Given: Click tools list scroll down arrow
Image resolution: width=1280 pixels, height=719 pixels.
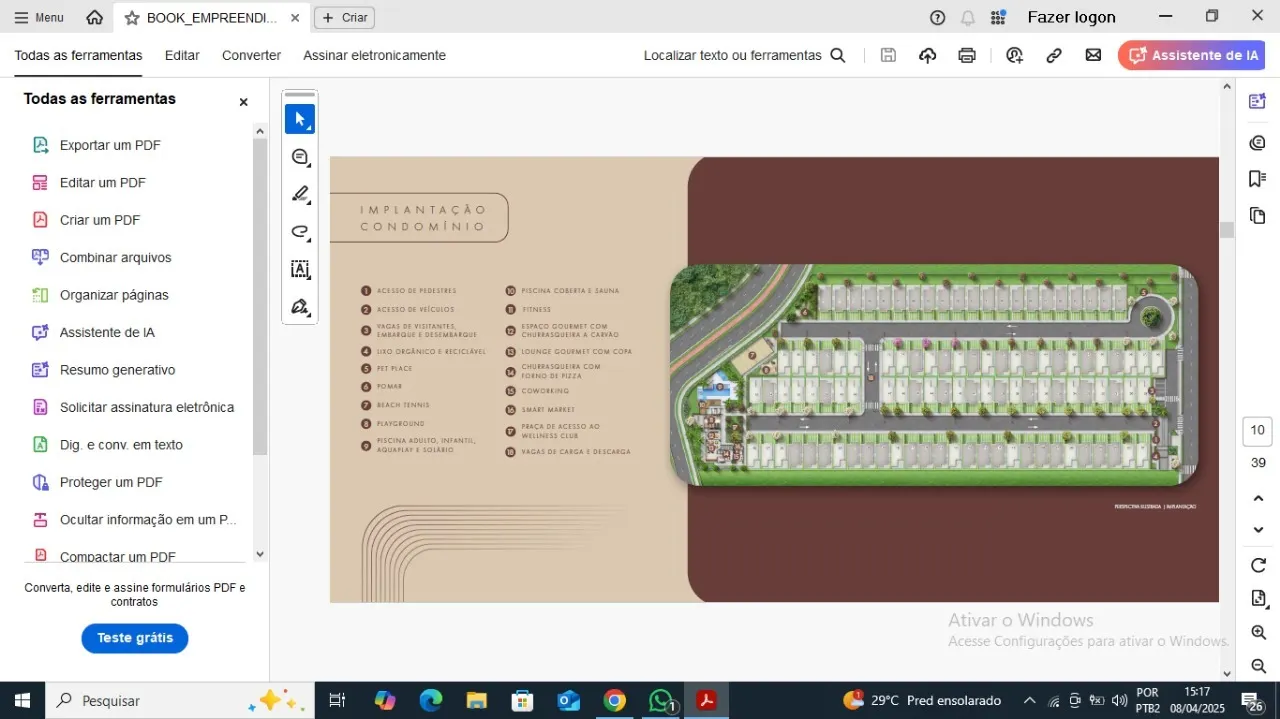Looking at the screenshot, I should coord(260,554).
